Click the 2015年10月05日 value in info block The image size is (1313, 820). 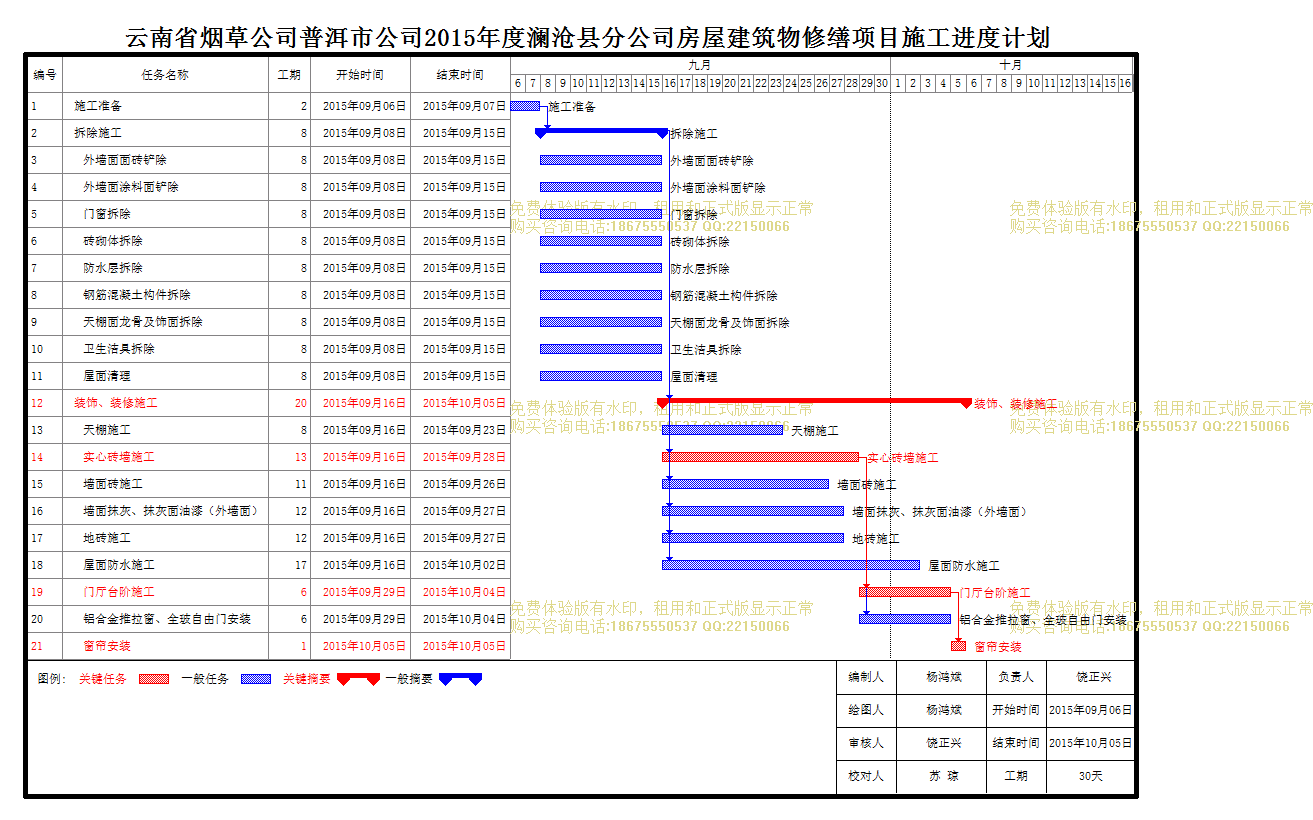1090,743
